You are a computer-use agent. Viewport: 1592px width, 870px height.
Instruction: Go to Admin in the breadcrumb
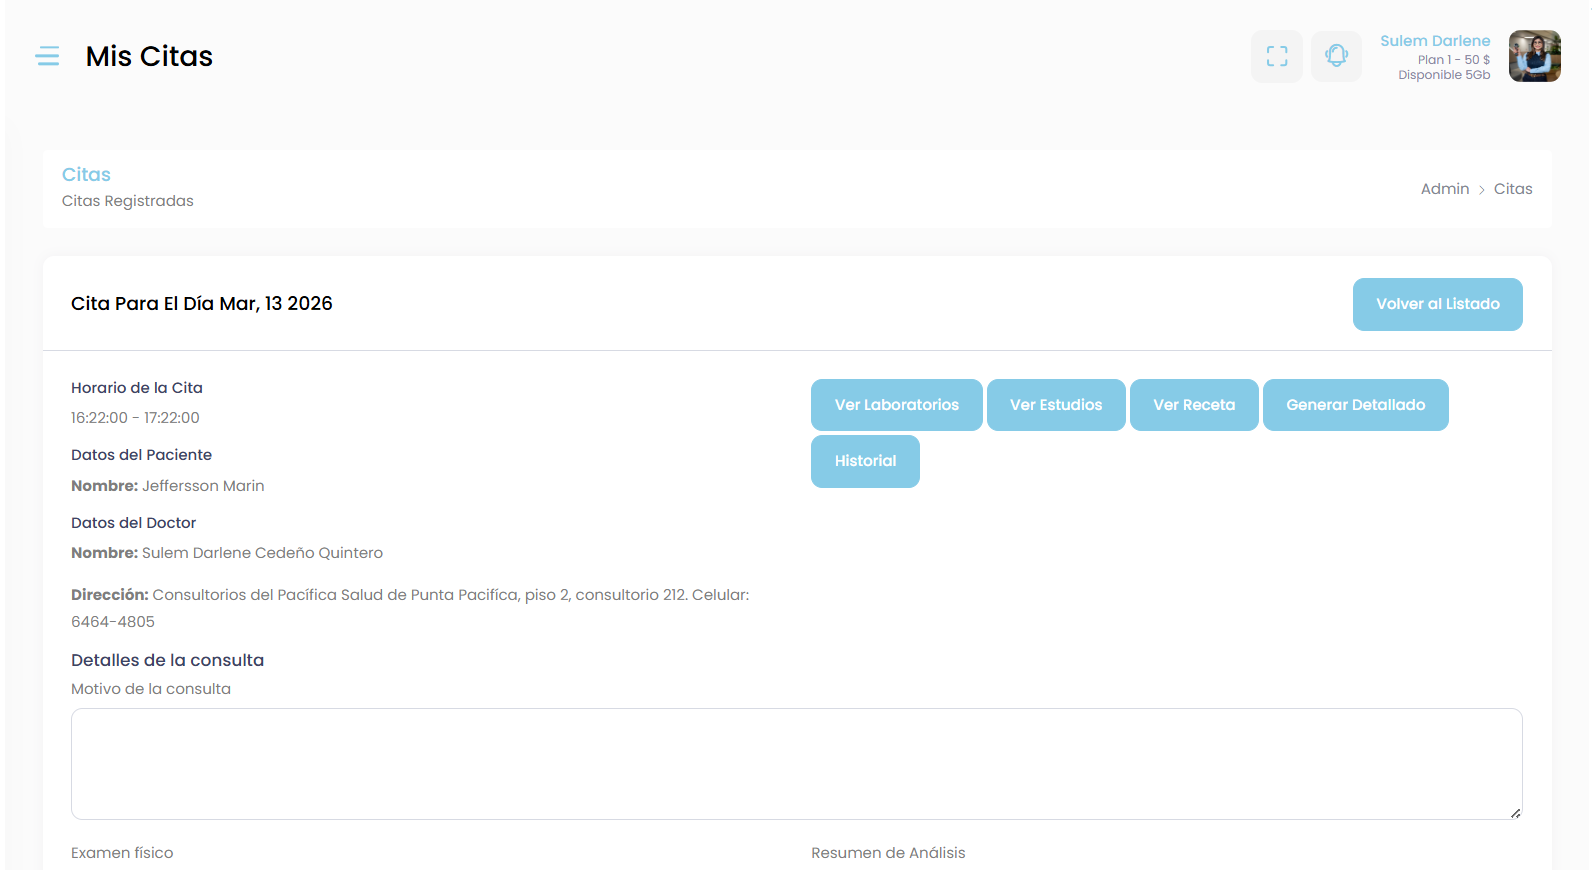[1444, 189]
